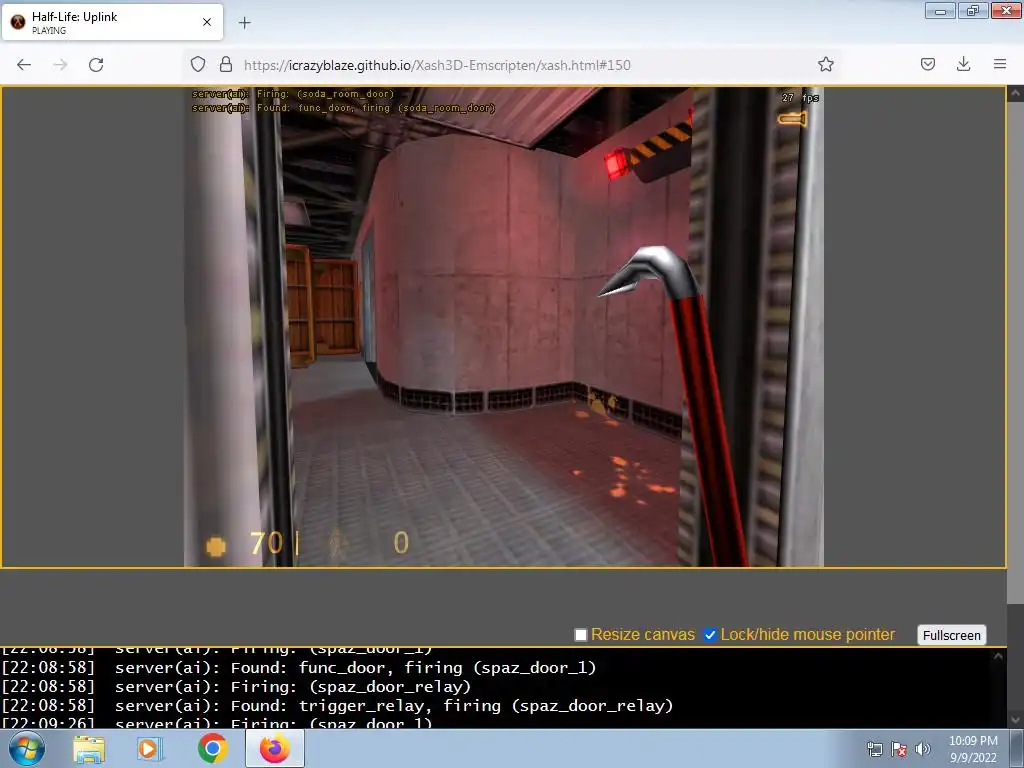Click the health value 70 in HUD

click(x=266, y=543)
